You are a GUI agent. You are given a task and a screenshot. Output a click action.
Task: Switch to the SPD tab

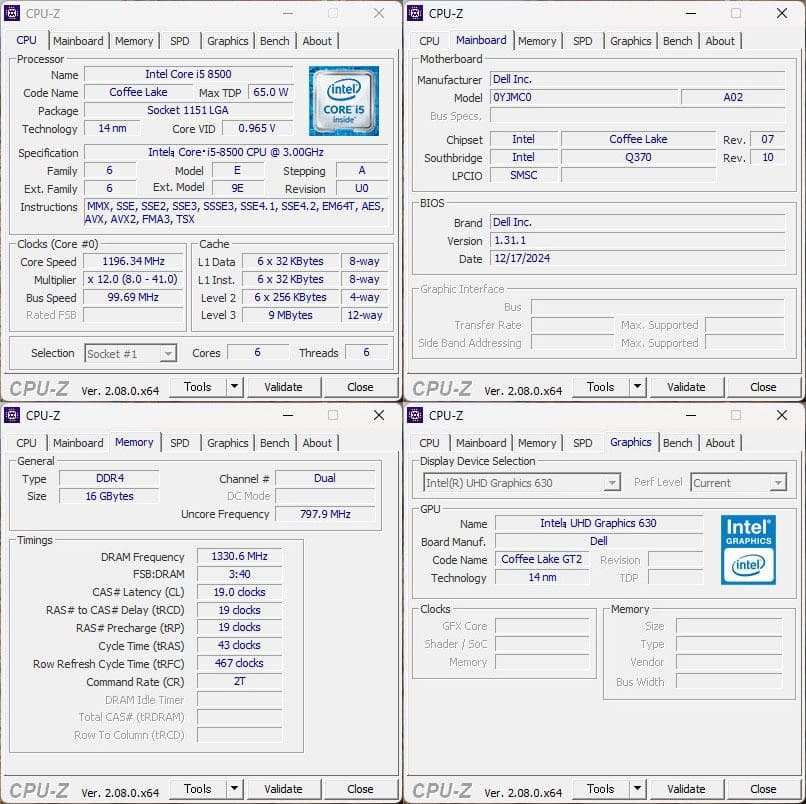pyautogui.click(x=178, y=41)
